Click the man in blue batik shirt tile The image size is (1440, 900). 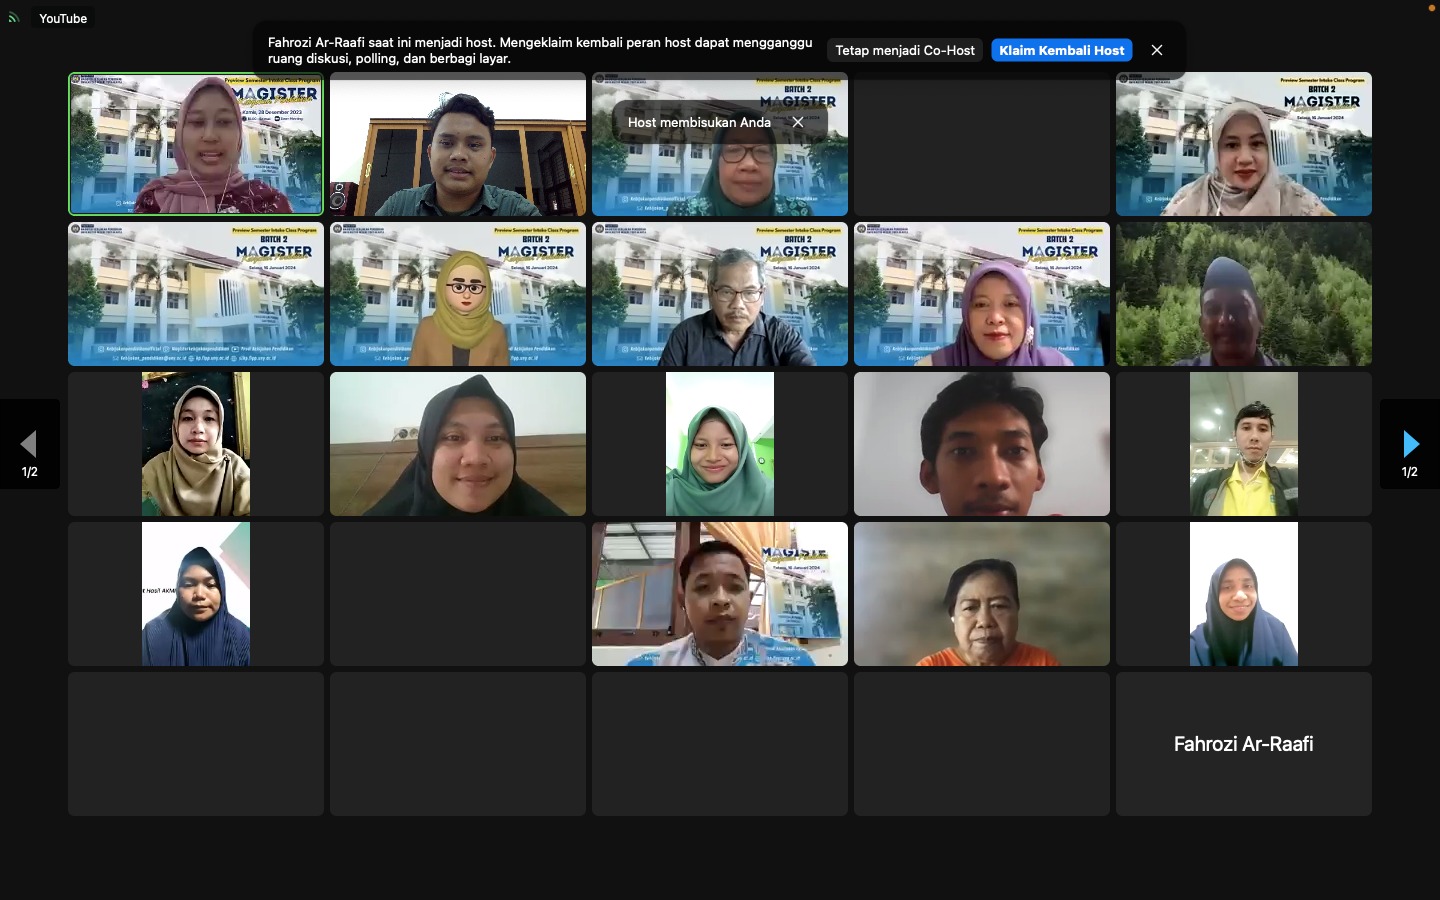point(720,594)
